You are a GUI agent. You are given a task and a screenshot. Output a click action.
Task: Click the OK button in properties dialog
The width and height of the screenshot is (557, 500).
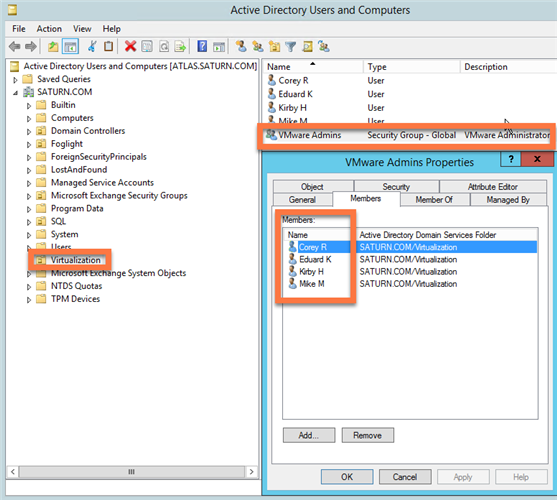click(347, 477)
